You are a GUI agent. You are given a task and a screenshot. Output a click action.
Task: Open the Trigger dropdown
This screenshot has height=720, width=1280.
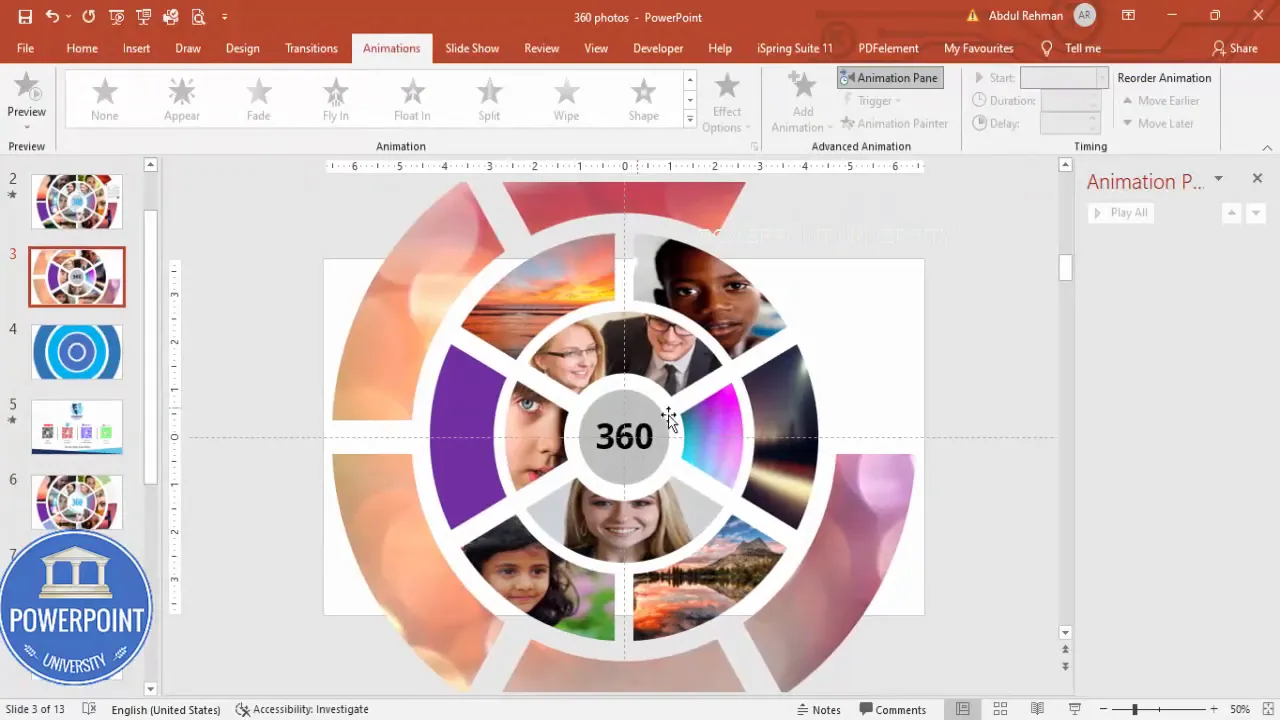click(x=872, y=101)
